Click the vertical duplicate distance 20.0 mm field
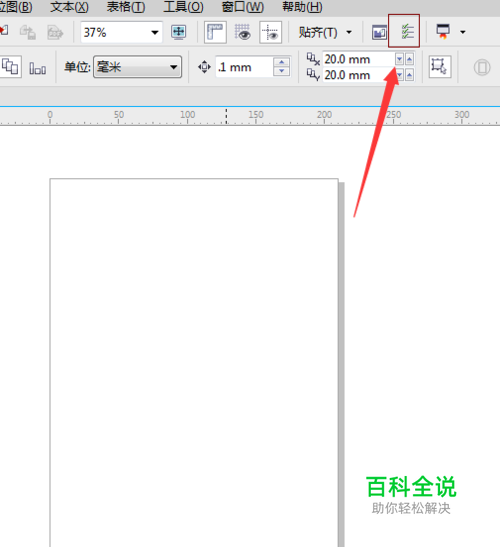Screen dimensions: 500x547 pyautogui.click(x=358, y=75)
